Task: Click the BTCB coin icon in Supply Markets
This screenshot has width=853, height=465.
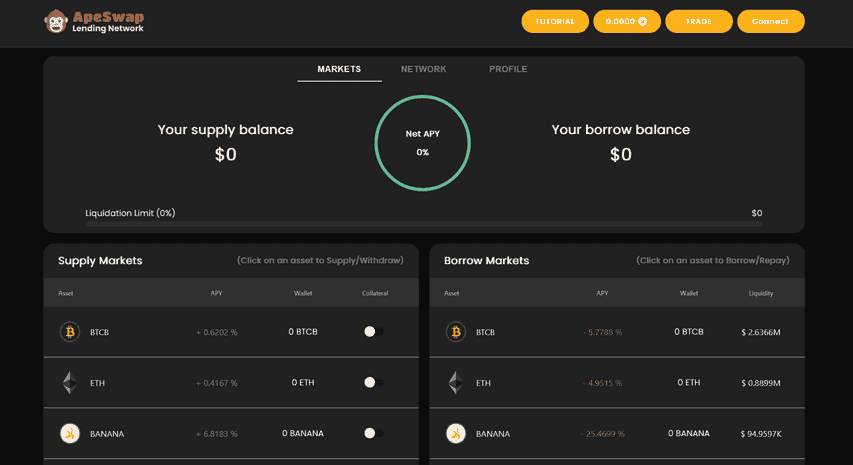Action: tap(70, 332)
